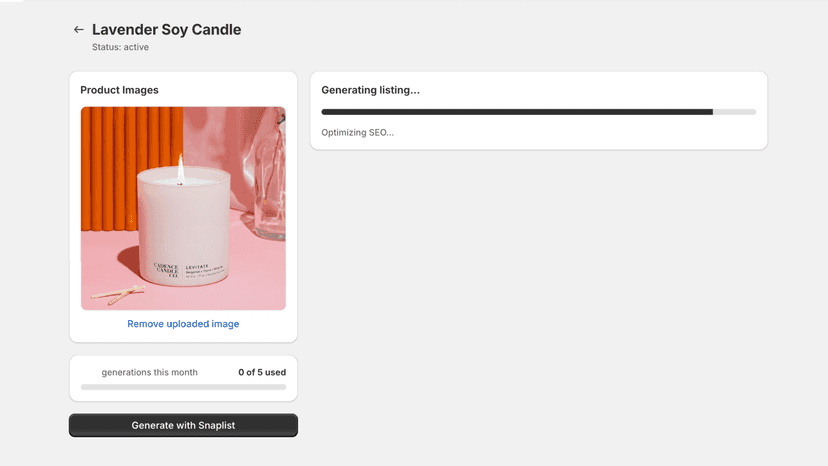Click the Lavender Soy Candle page title
Image resolution: width=828 pixels, height=466 pixels.
(166, 30)
